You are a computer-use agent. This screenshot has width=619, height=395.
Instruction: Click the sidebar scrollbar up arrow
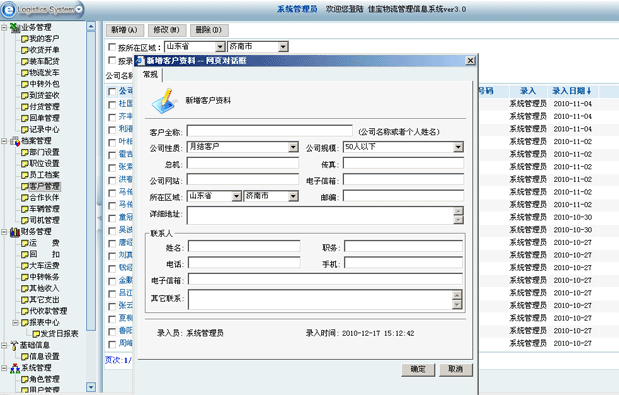coord(91,26)
